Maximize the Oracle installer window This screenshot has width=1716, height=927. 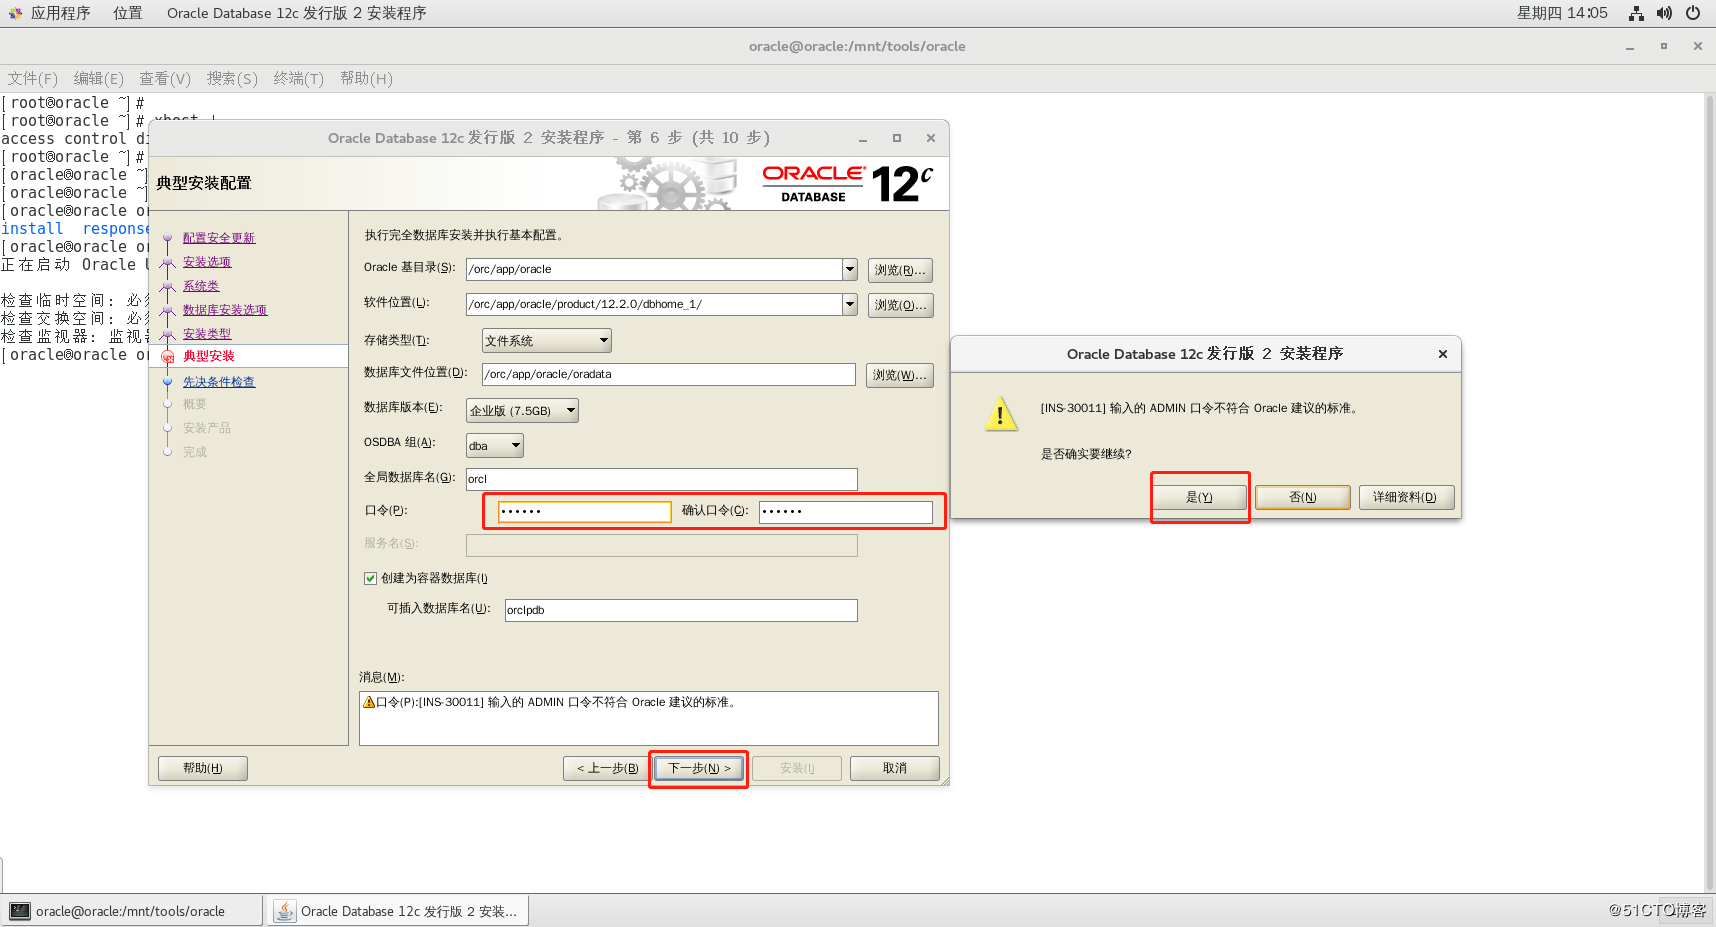click(897, 138)
